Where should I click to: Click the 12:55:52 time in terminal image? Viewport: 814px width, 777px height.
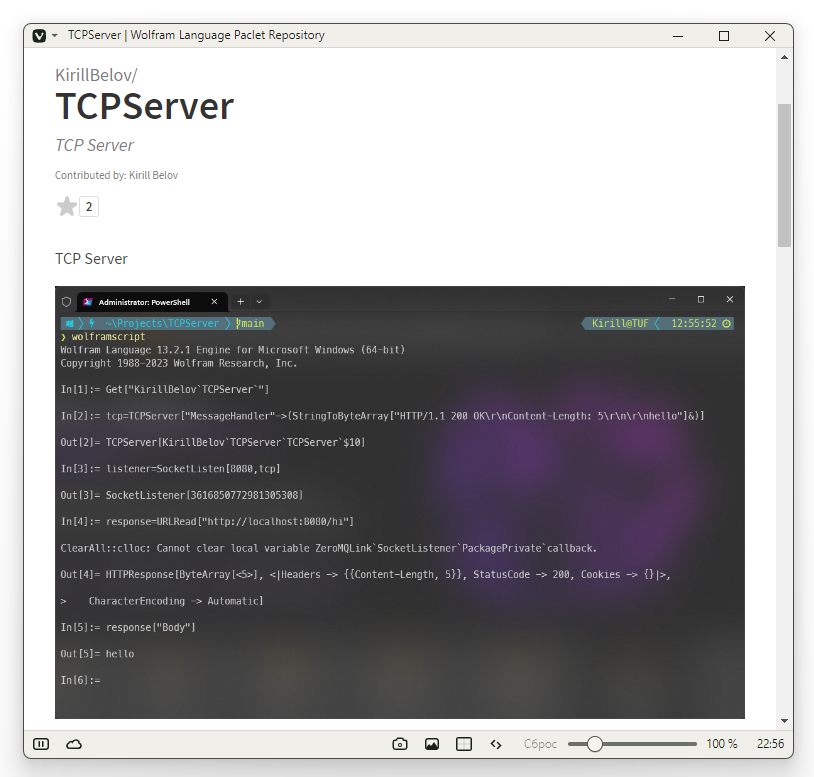(x=694, y=323)
